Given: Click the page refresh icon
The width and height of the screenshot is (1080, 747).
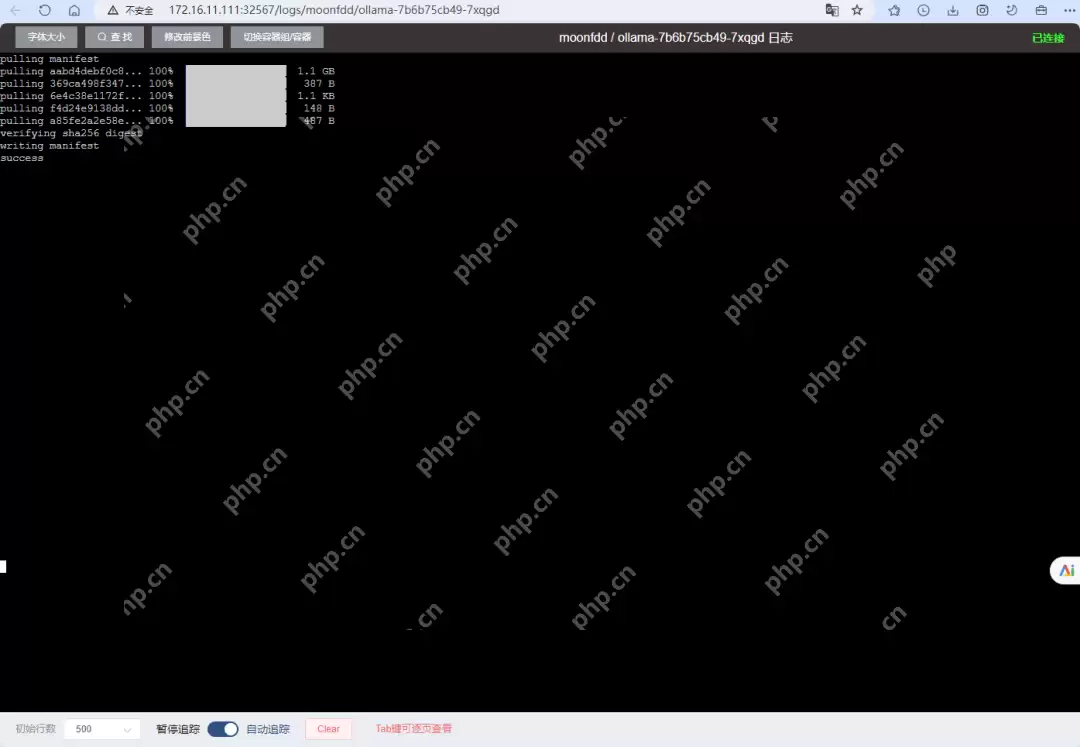Looking at the screenshot, I should (x=44, y=10).
